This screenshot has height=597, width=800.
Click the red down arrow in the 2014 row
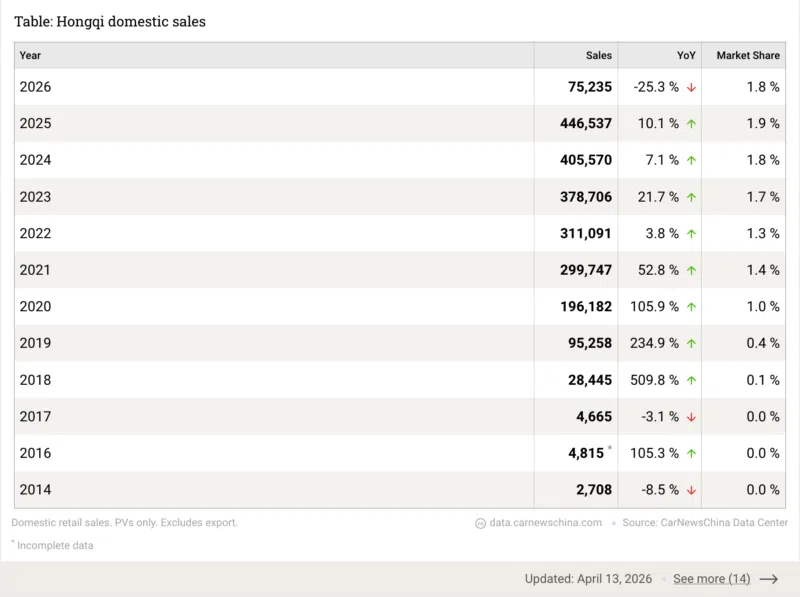point(691,490)
